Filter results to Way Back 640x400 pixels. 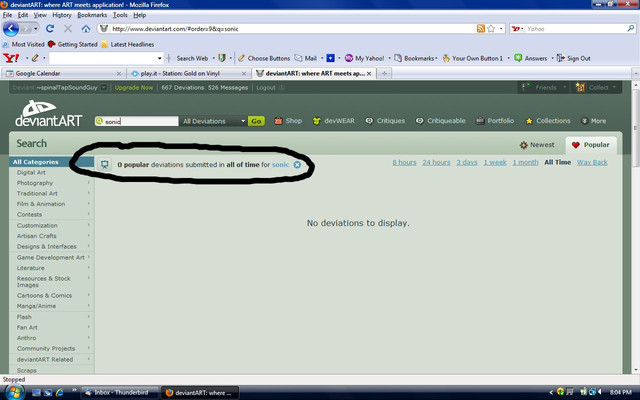[592, 162]
